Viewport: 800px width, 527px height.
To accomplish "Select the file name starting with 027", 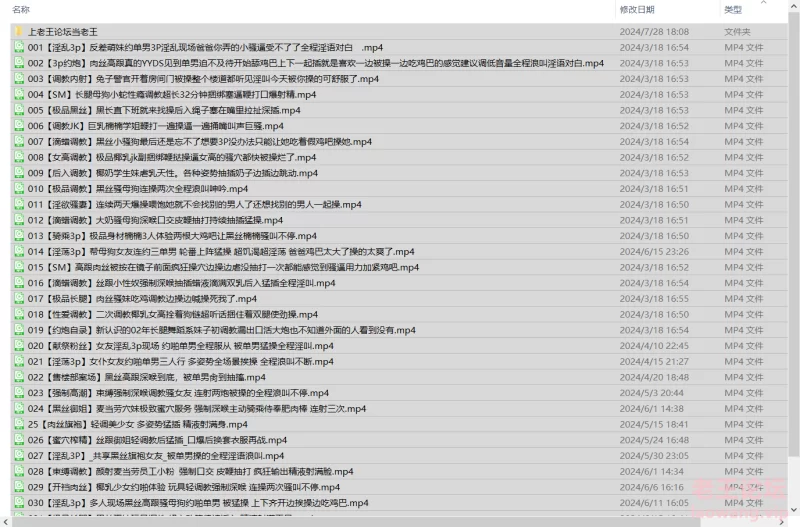I will (x=156, y=456).
